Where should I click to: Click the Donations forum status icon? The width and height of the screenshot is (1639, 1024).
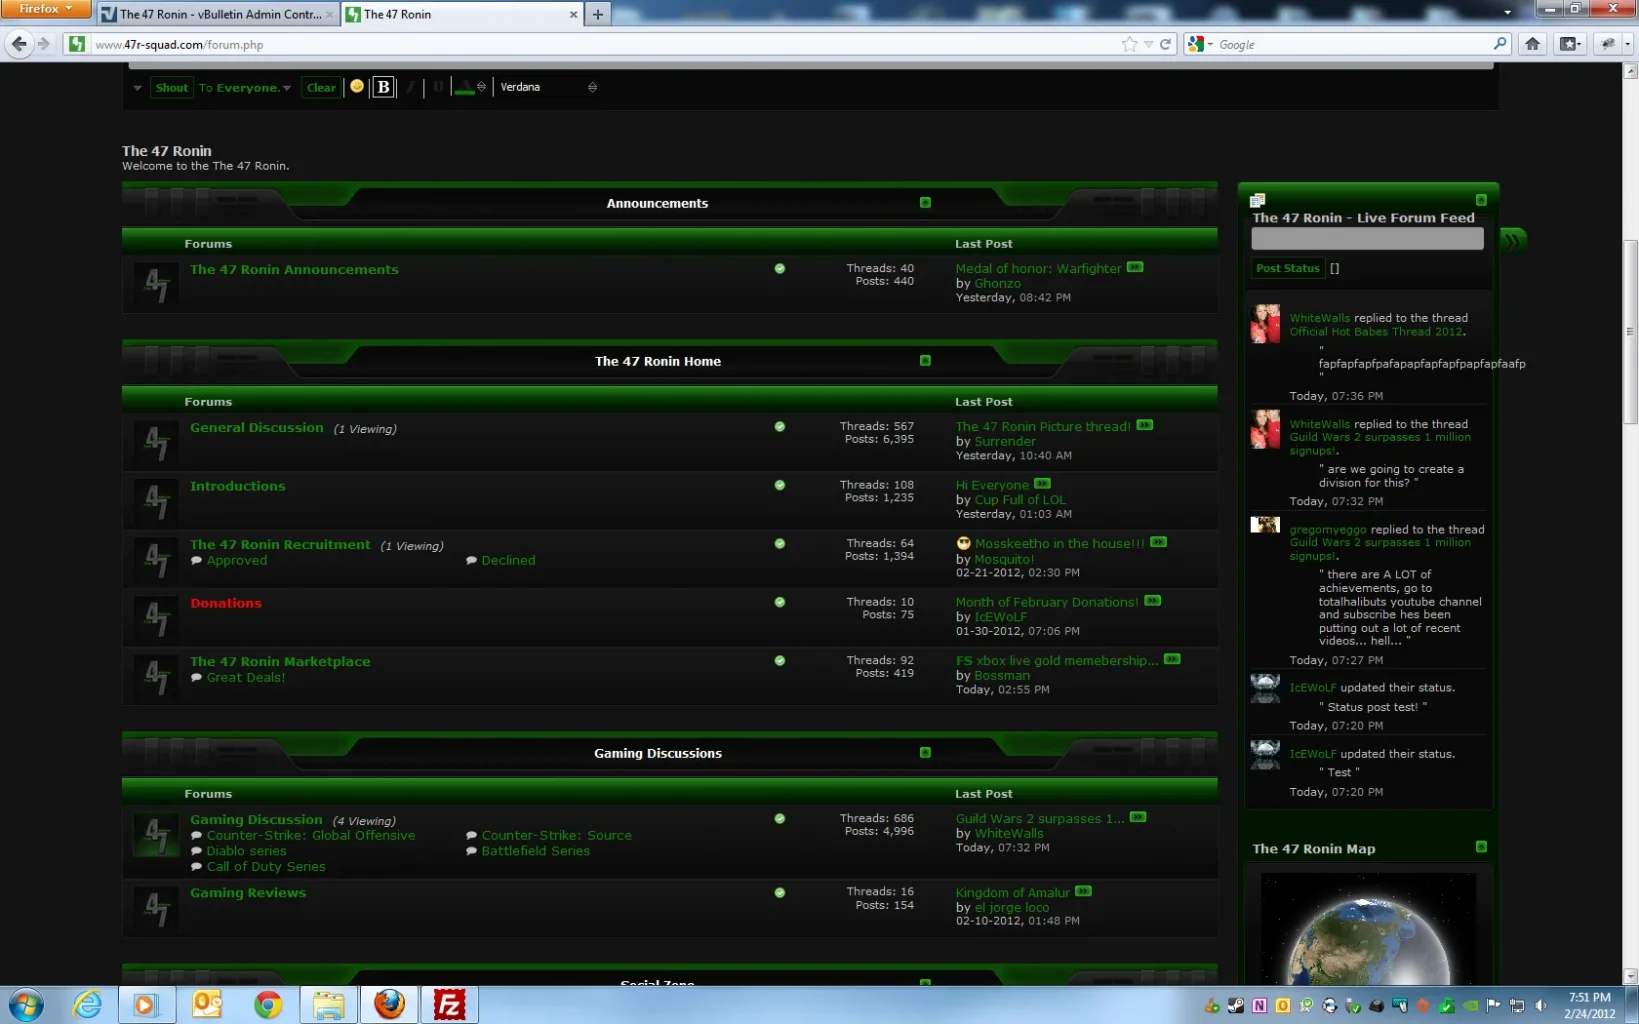tap(156, 617)
